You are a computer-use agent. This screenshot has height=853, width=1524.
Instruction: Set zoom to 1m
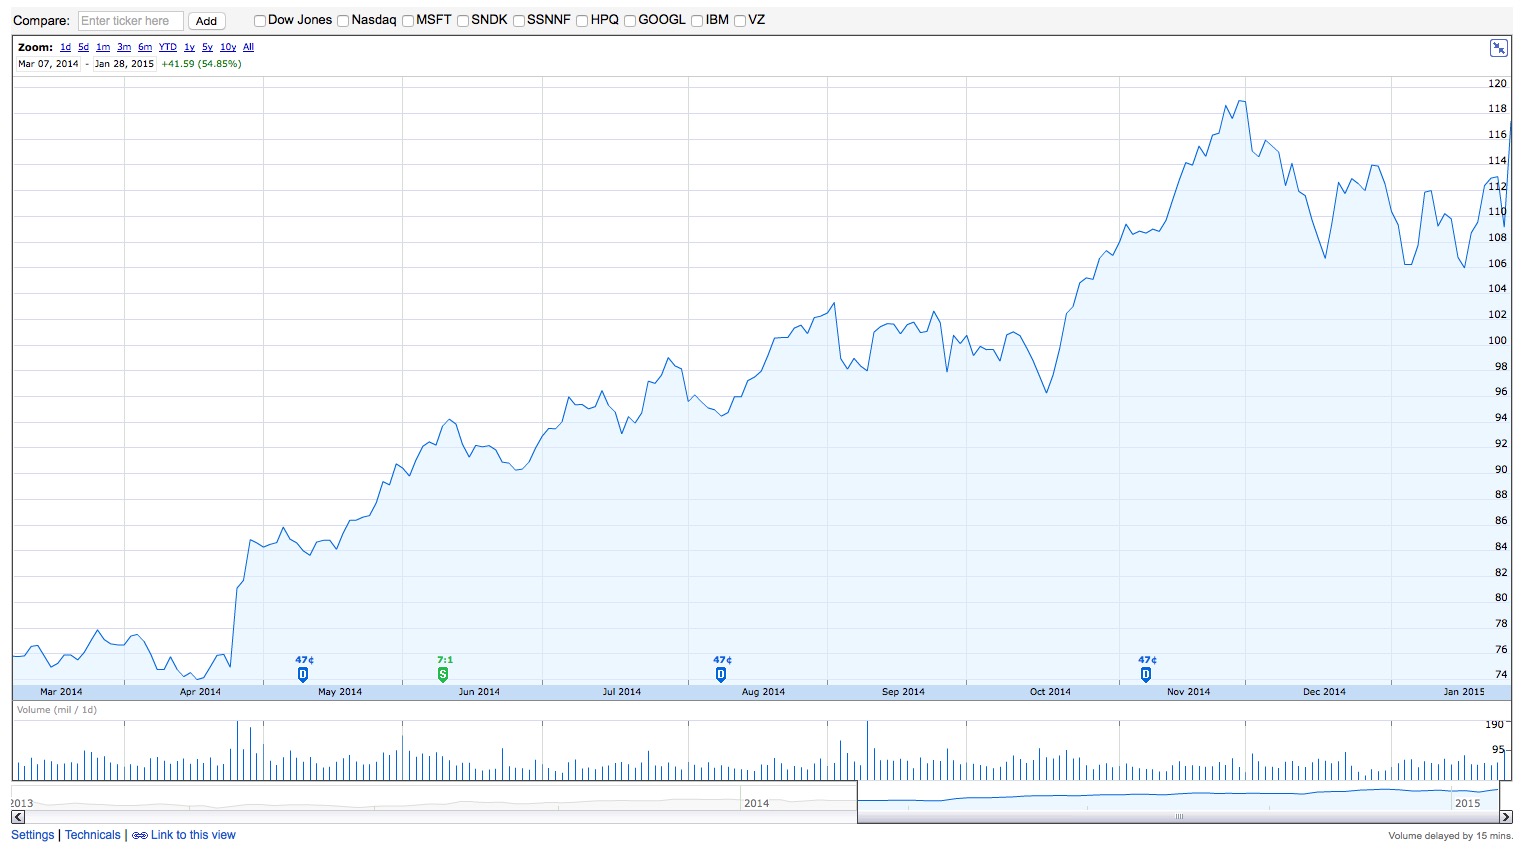point(103,47)
